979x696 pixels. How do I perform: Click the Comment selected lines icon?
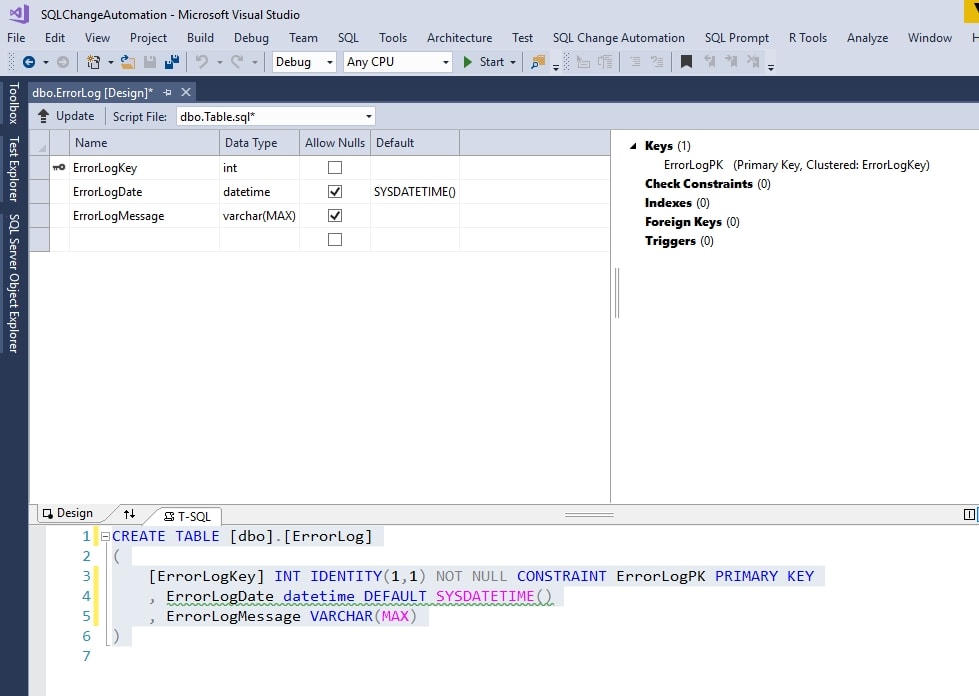tap(635, 62)
